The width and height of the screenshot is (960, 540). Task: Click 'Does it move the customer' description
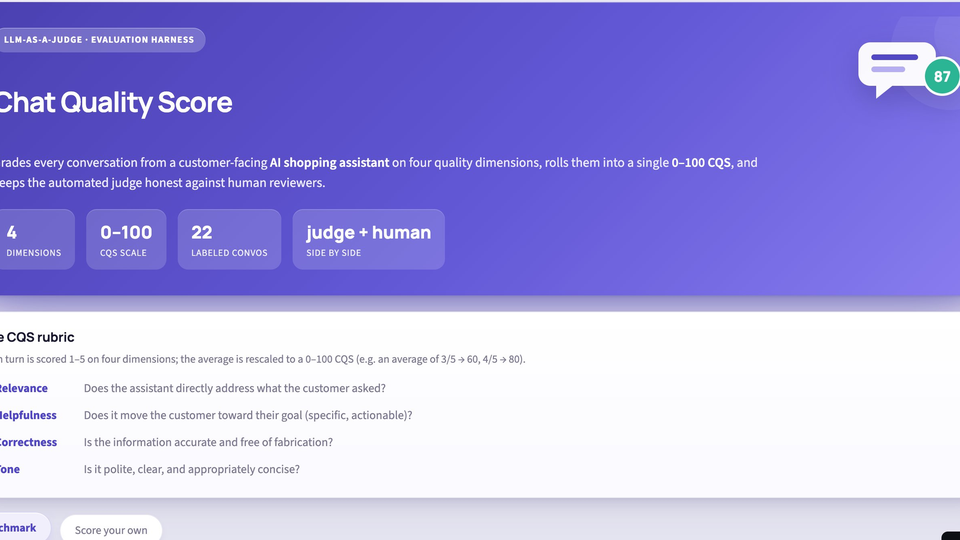click(x=248, y=415)
